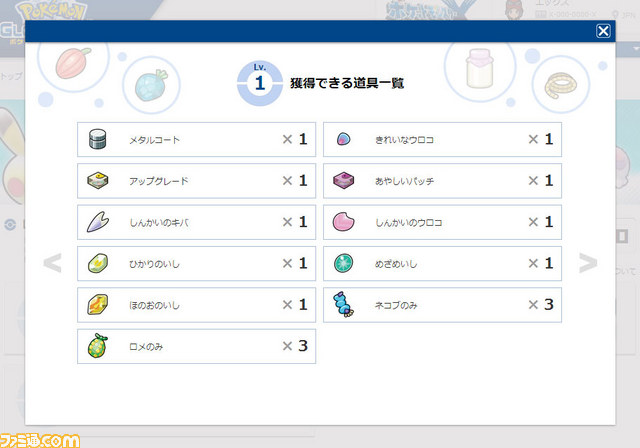Click the Metal Coat (メタルコート) item icon
The height and width of the screenshot is (448, 640).
[x=98, y=139]
